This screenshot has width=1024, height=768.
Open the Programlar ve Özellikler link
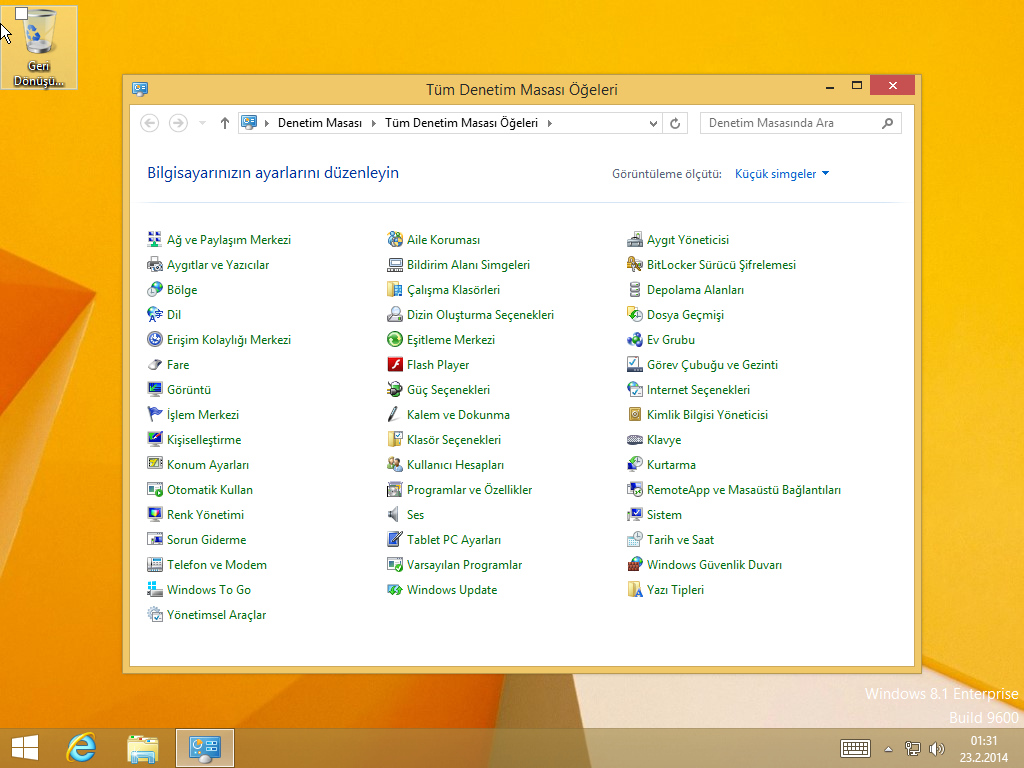[469, 490]
